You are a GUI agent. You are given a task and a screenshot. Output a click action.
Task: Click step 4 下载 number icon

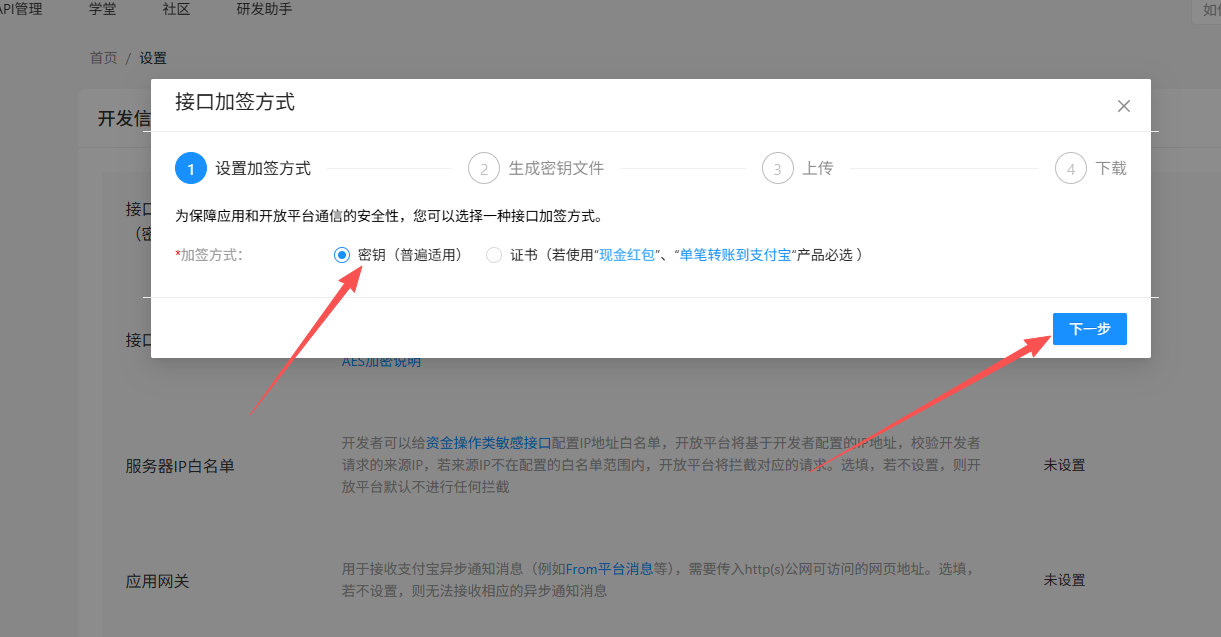point(1070,168)
